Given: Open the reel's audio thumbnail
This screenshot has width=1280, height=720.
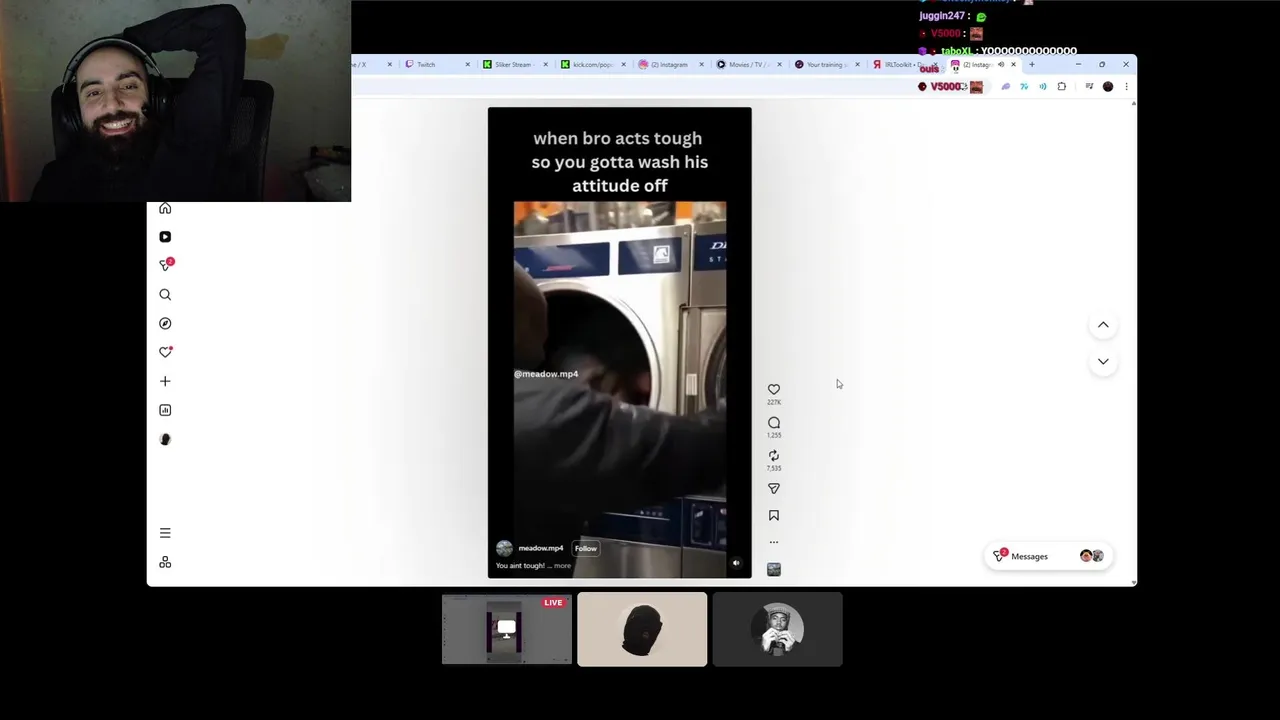Looking at the screenshot, I should click(x=774, y=569).
